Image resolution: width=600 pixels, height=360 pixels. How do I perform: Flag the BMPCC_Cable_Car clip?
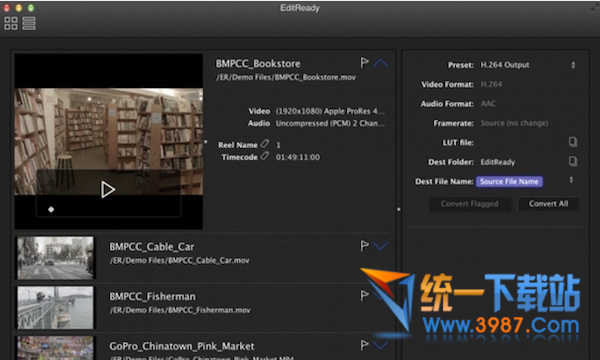click(364, 246)
